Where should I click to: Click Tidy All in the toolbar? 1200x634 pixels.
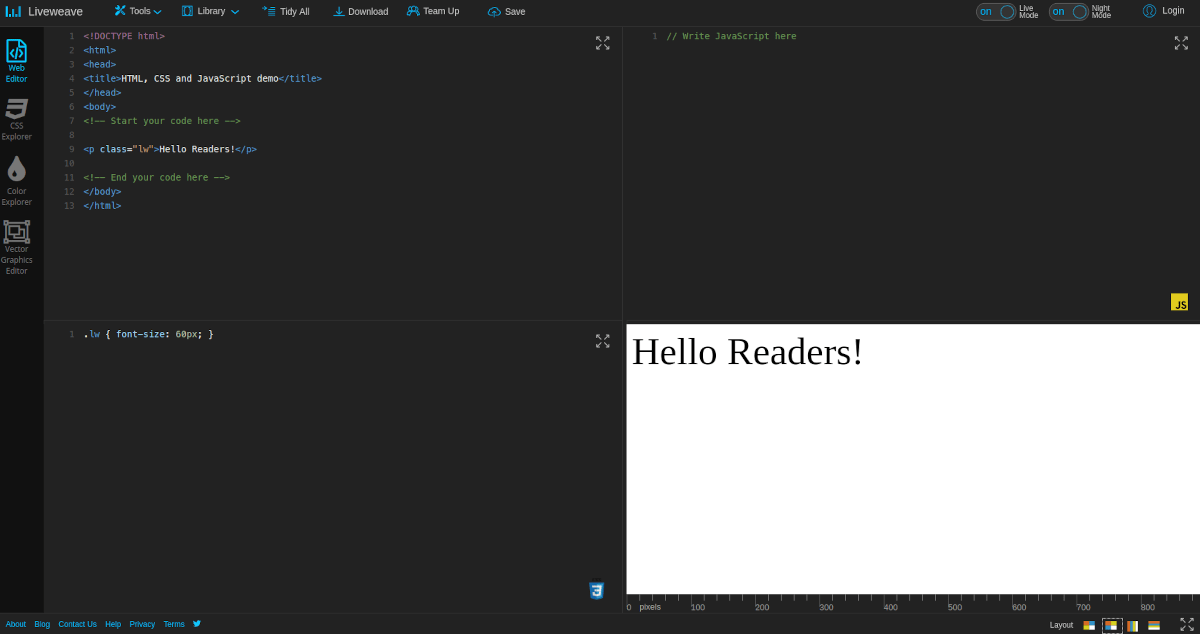pos(286,11)
